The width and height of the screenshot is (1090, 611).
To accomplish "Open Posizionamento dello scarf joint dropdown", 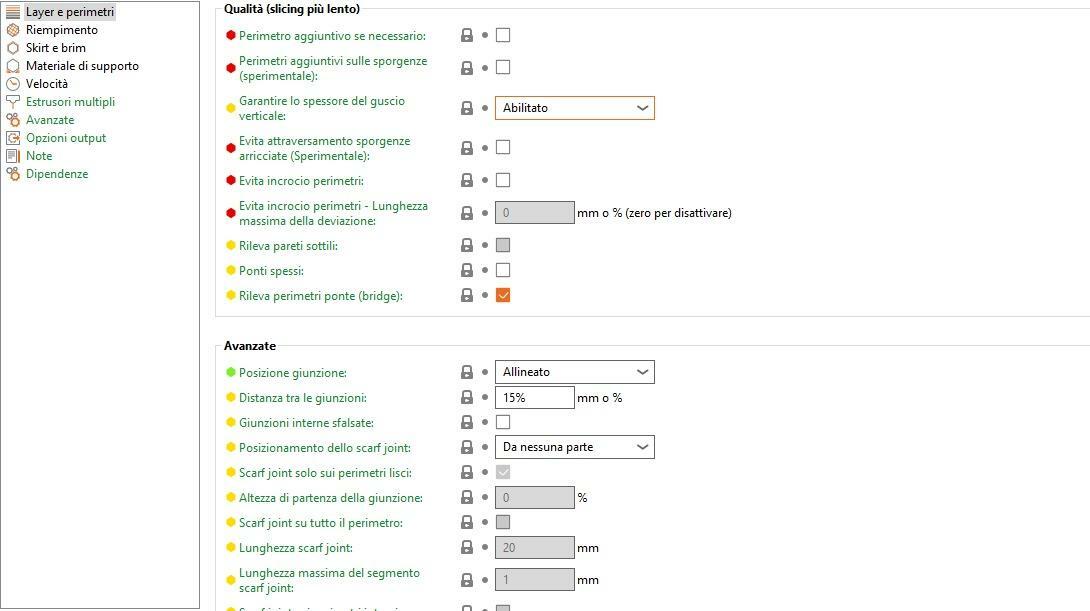I will [x=574, y=447].
